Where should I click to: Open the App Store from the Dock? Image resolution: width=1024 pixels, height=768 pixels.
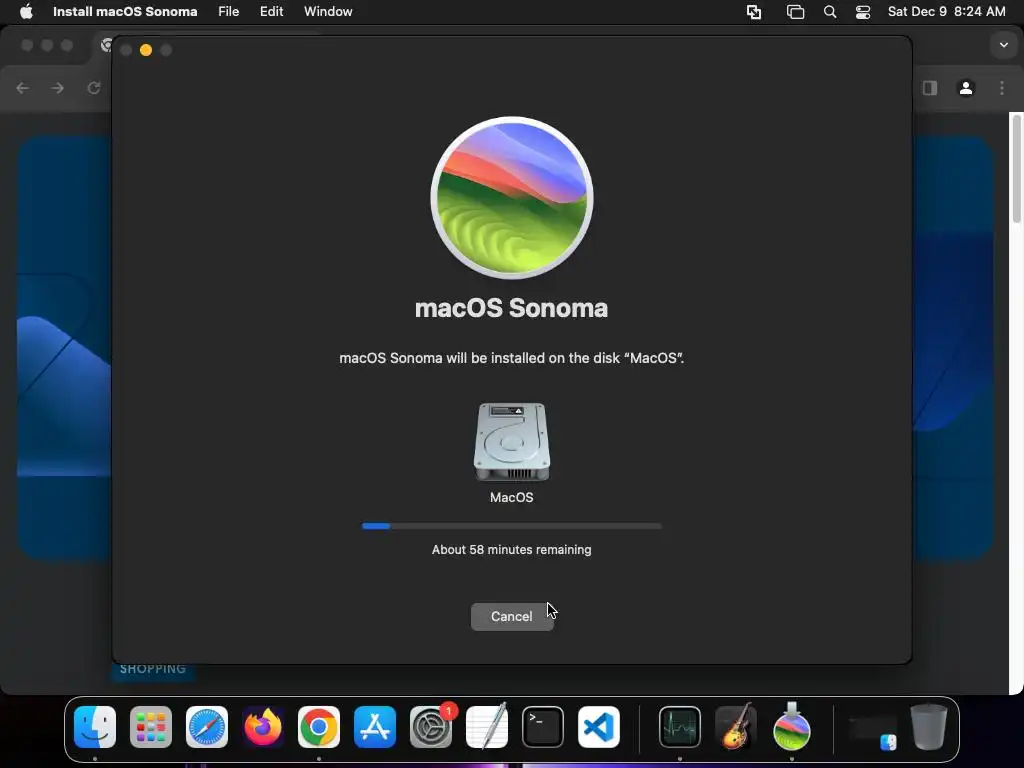[375, 727]
